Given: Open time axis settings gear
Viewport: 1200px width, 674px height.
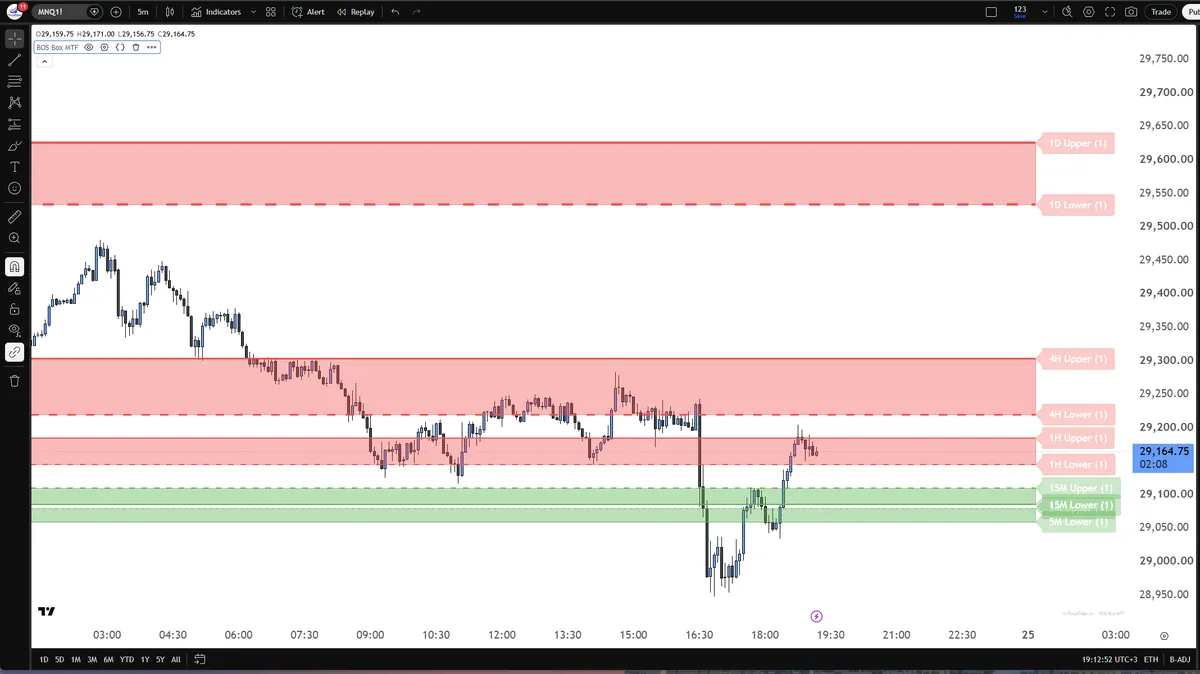Looking at the screenshot, I should pyautogui.click(x=1164, y=635).
